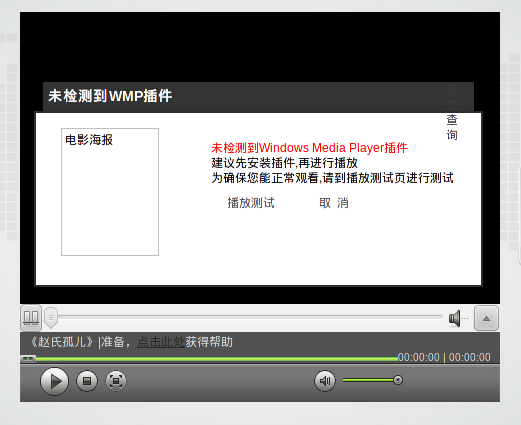The height and width of the screenshot is (425, 521).
Task: Click the seek slider thumb on the upper bar
Action: (51, 318)
